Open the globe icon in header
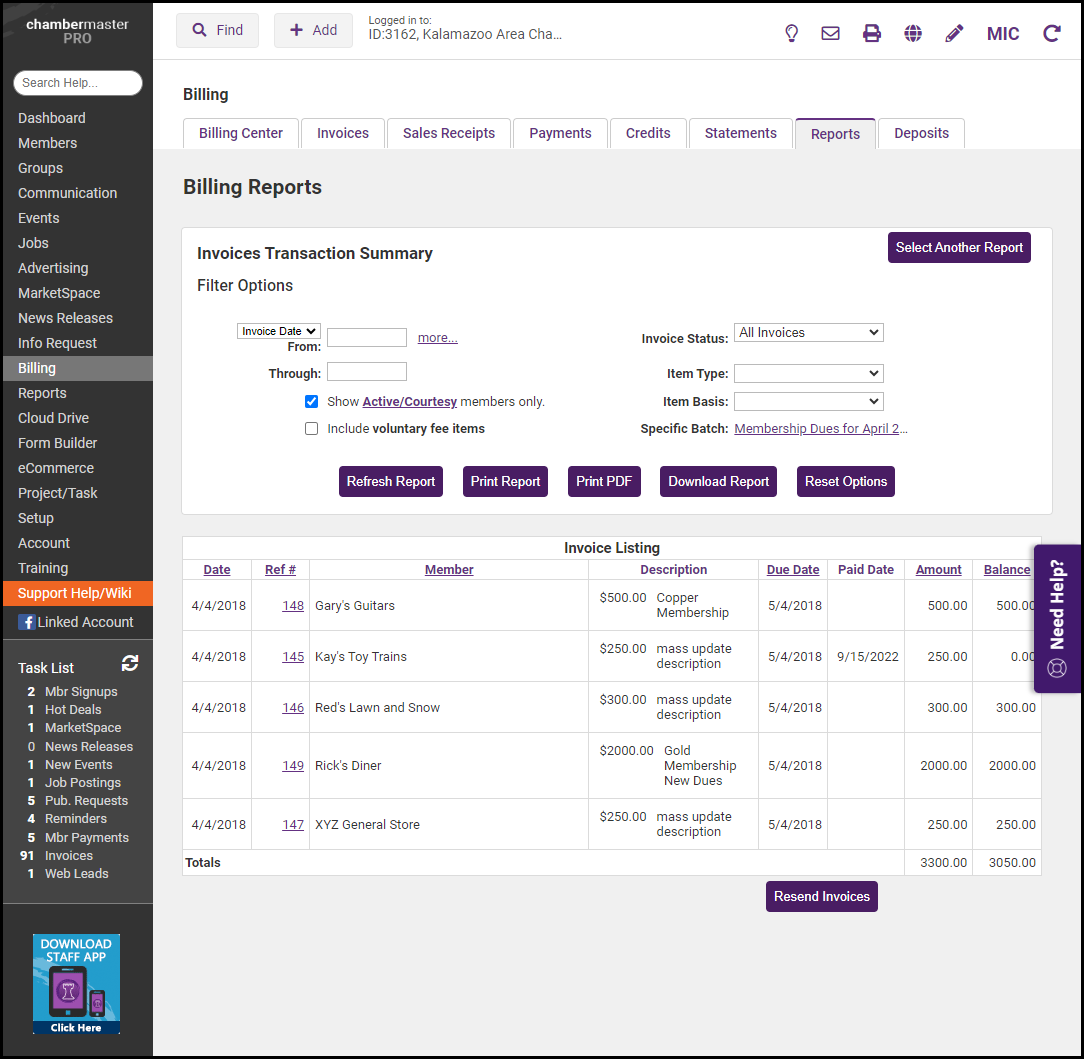1084x1059 pixels. [913, 33]
